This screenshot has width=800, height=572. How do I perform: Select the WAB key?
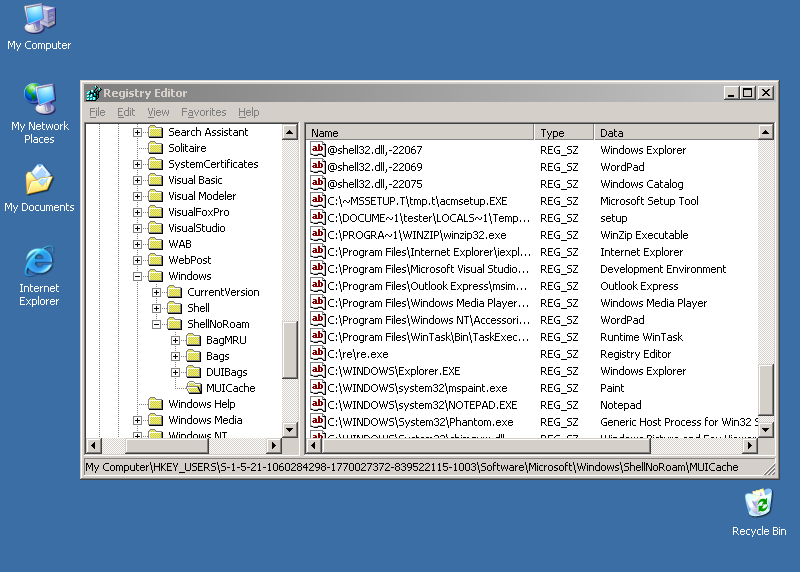[x=180, y=244]
